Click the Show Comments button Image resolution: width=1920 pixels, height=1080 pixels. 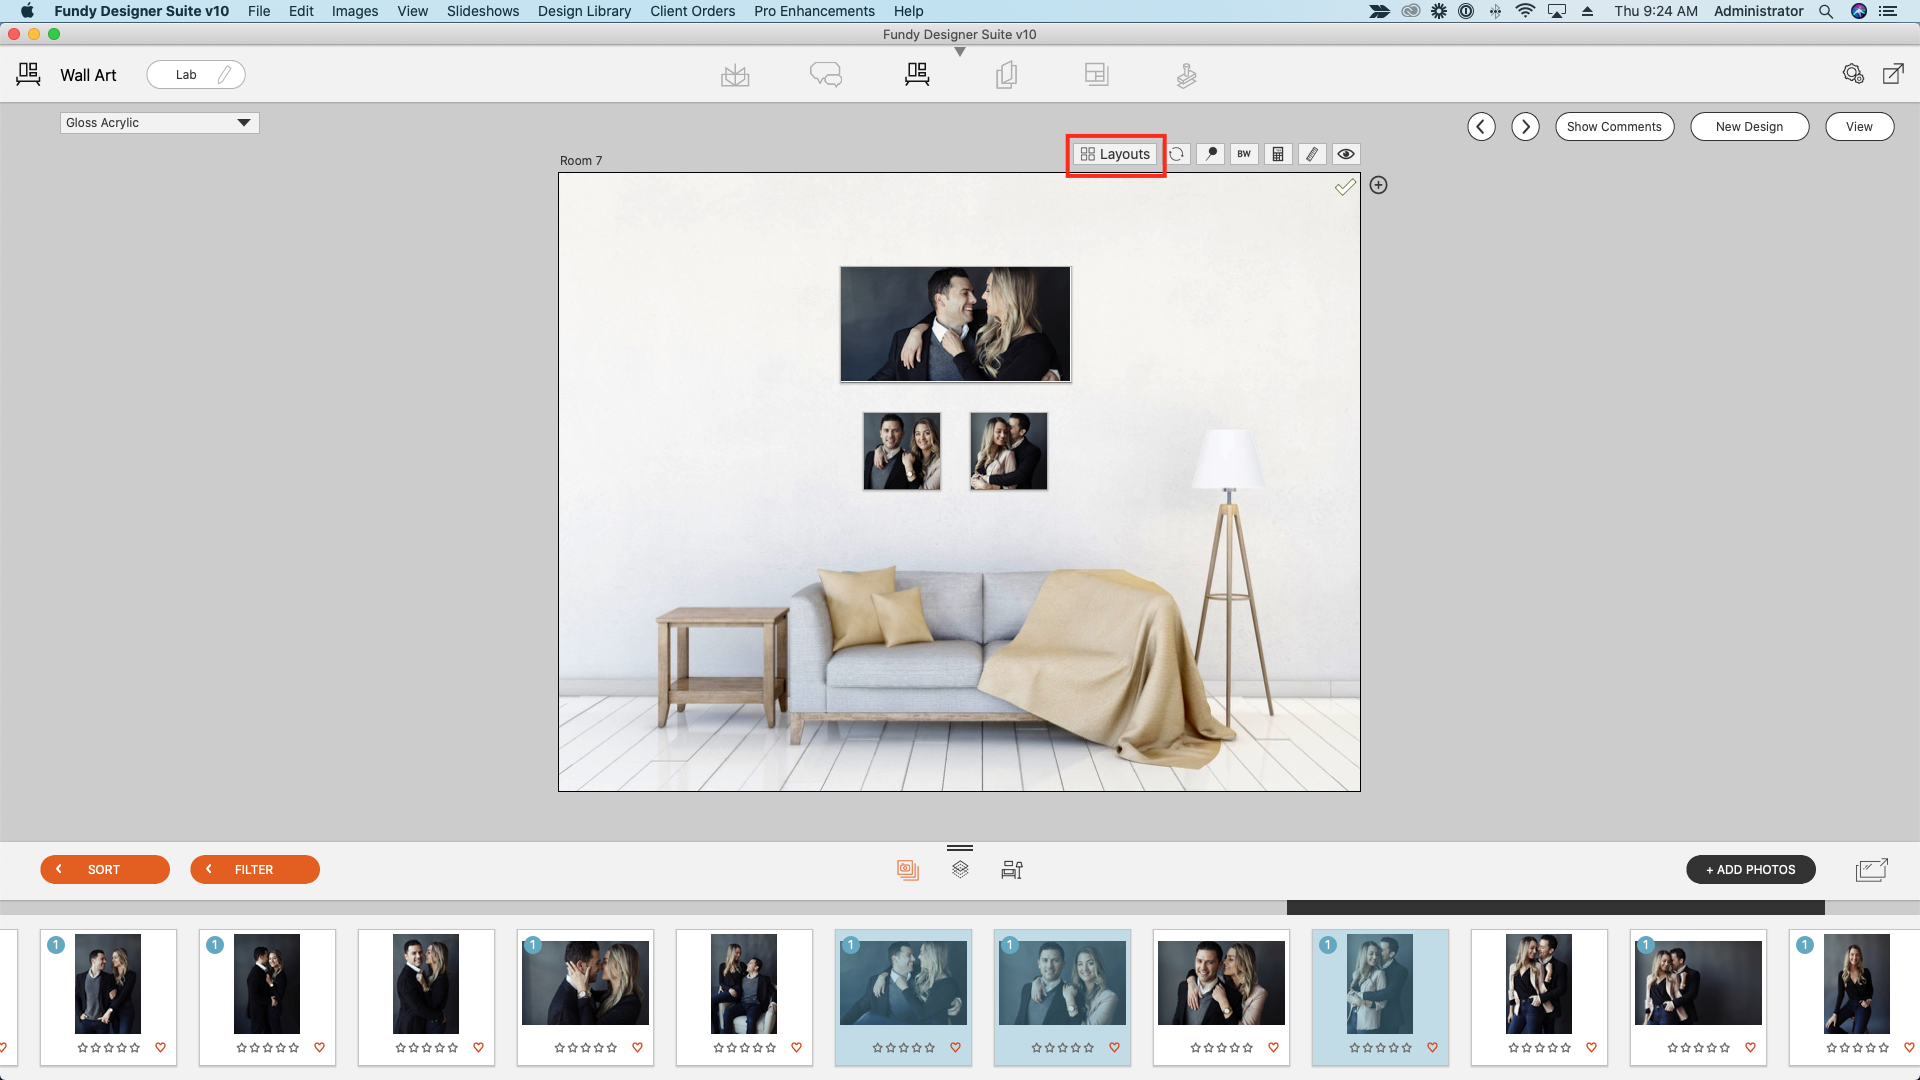click(1614, 127)
